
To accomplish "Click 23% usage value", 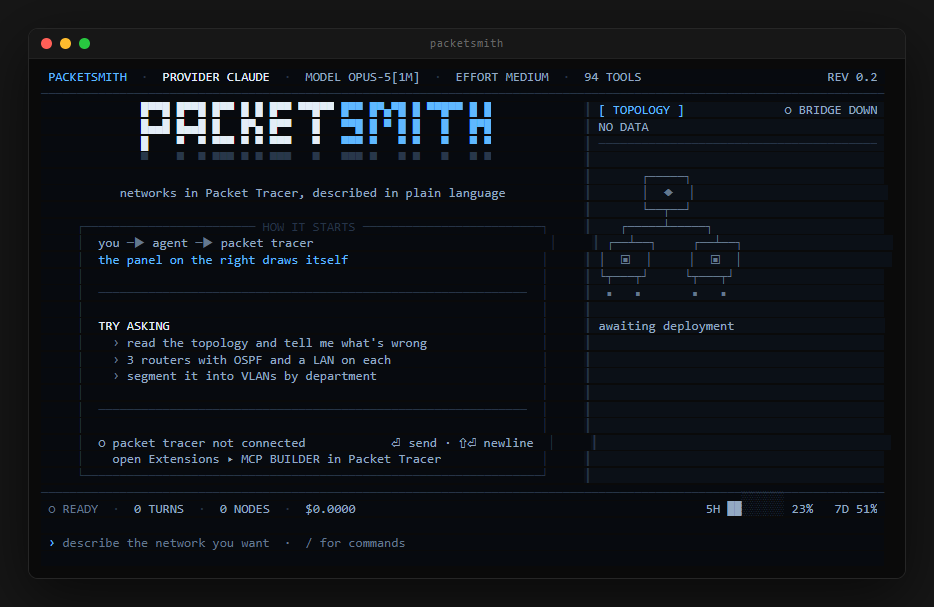I will (x=802, y=509).
